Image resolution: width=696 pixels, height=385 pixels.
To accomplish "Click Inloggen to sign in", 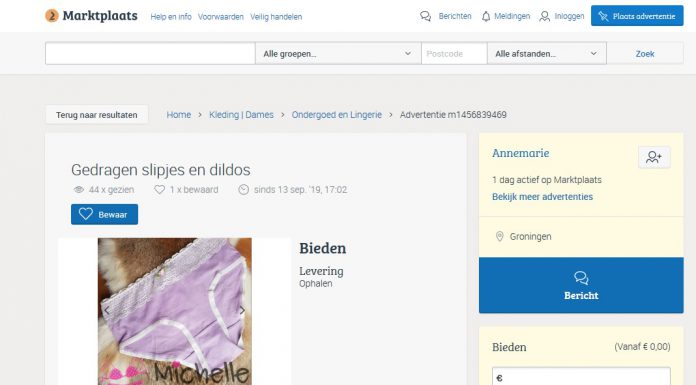I will (x=569, y=16).
